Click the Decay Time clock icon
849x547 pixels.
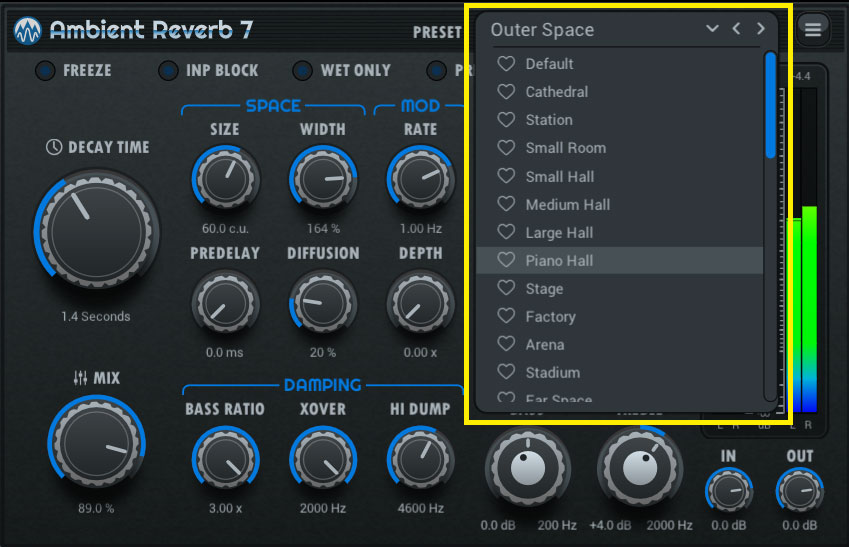(54, 147)
